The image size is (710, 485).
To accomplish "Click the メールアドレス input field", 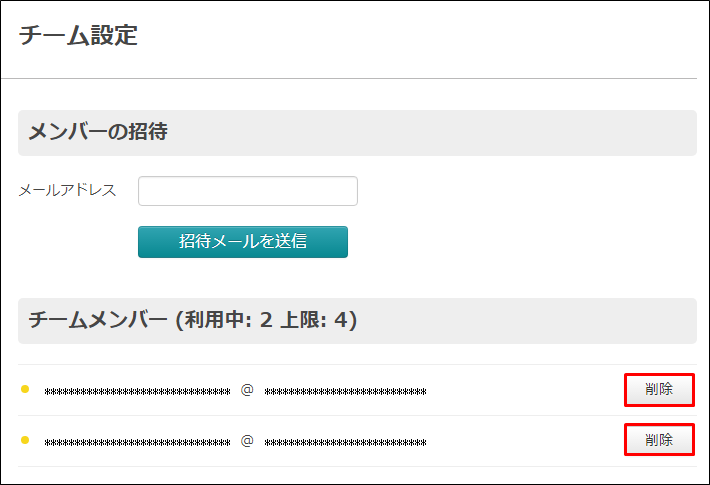I will pyautogui.click(x=248, y=191).
